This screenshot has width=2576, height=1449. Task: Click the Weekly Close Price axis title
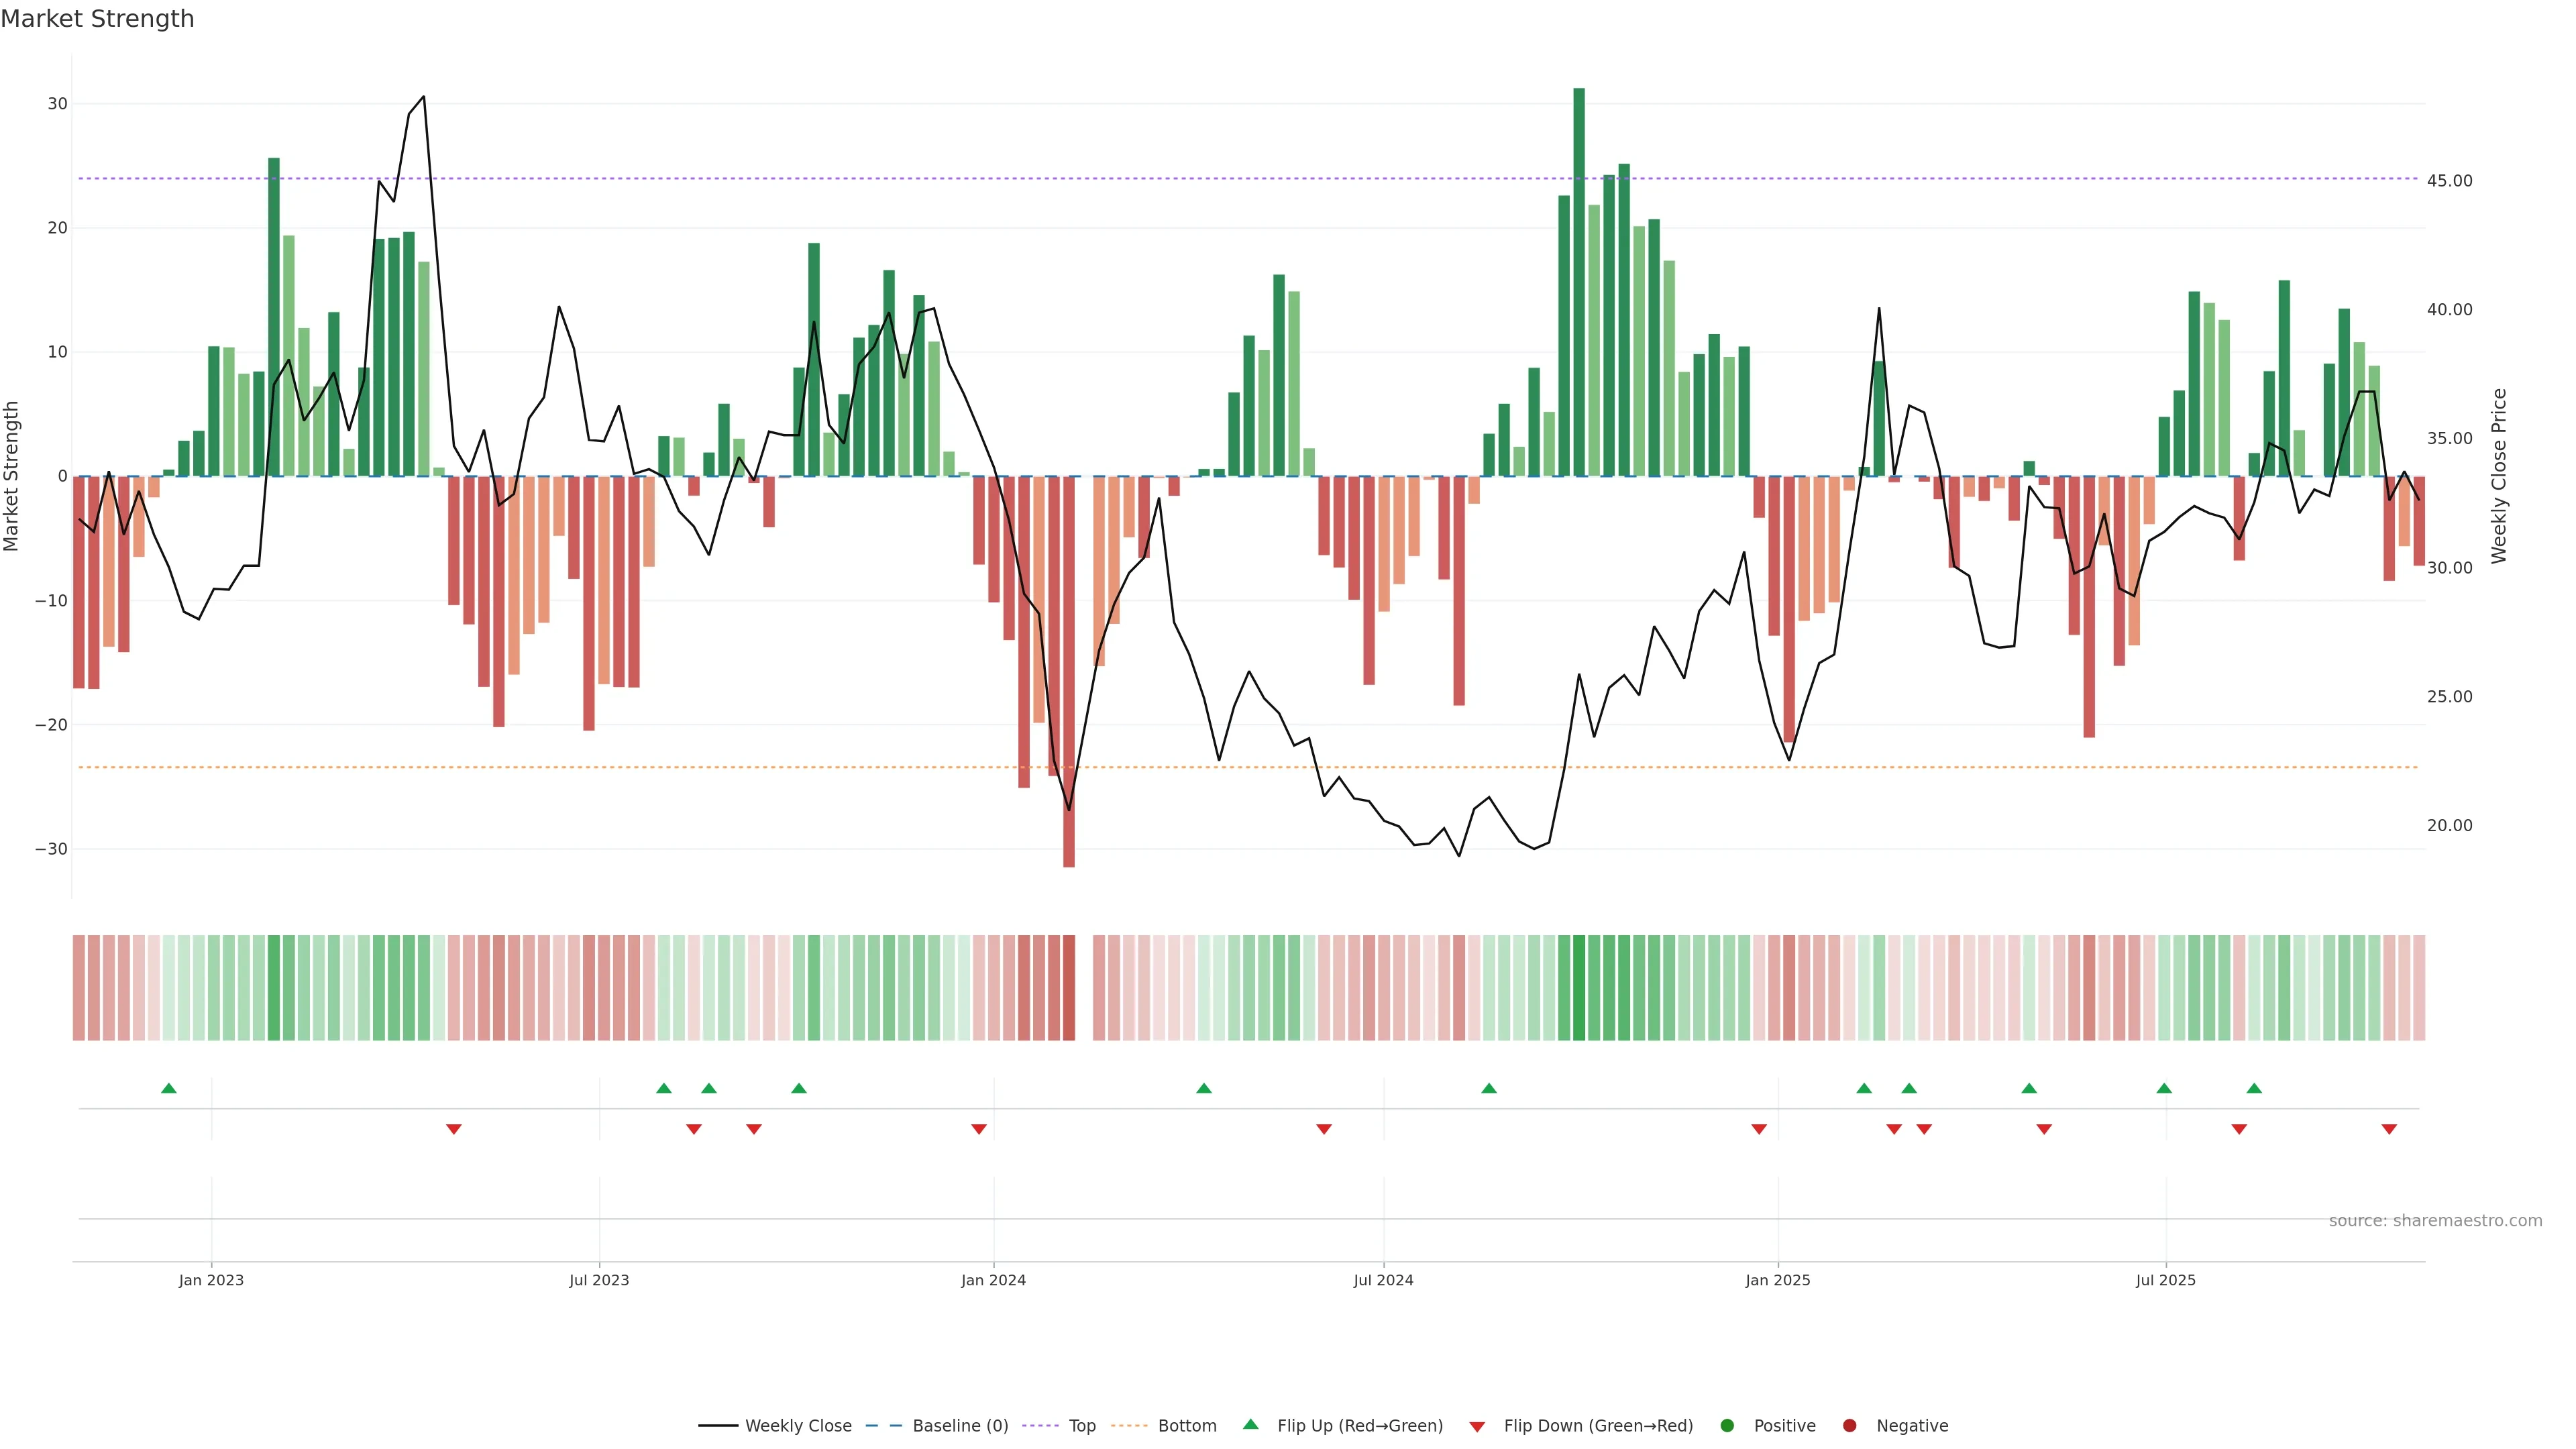pyautogui.click(x=2499, y=476)
